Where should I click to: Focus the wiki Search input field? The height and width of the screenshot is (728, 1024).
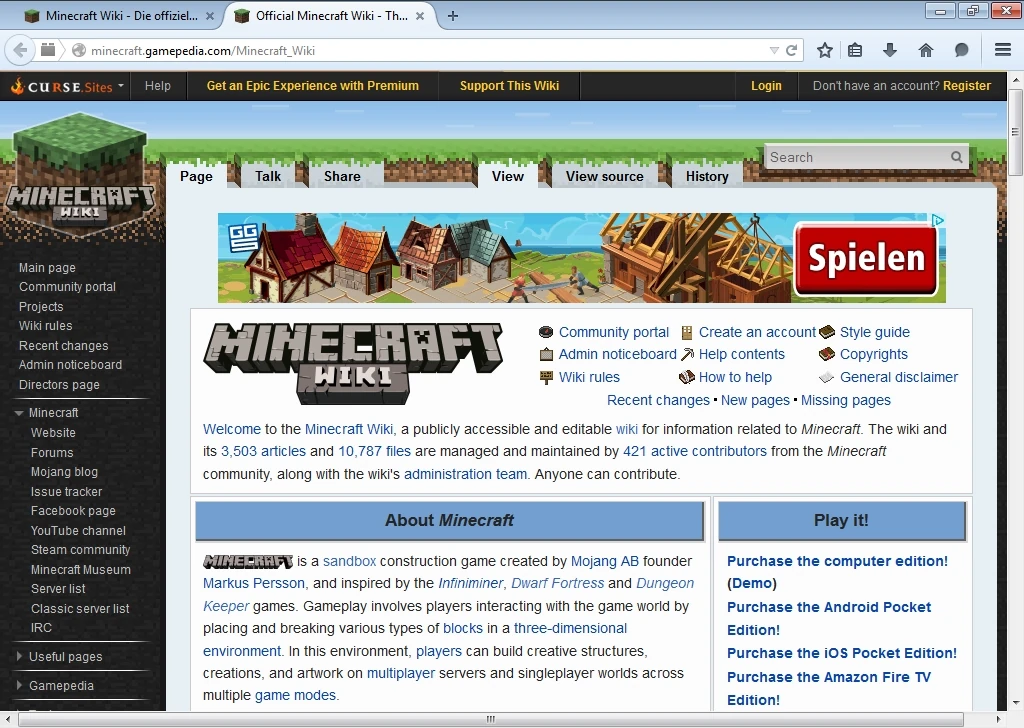(x=858, y=157)
